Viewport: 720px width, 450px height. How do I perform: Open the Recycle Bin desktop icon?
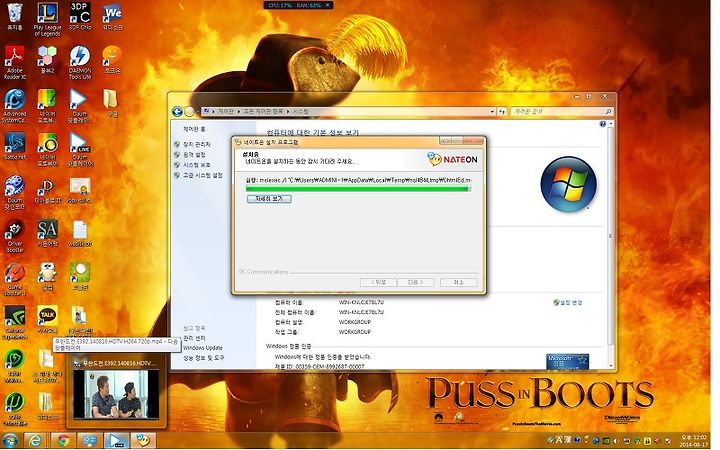click(15, 16)
